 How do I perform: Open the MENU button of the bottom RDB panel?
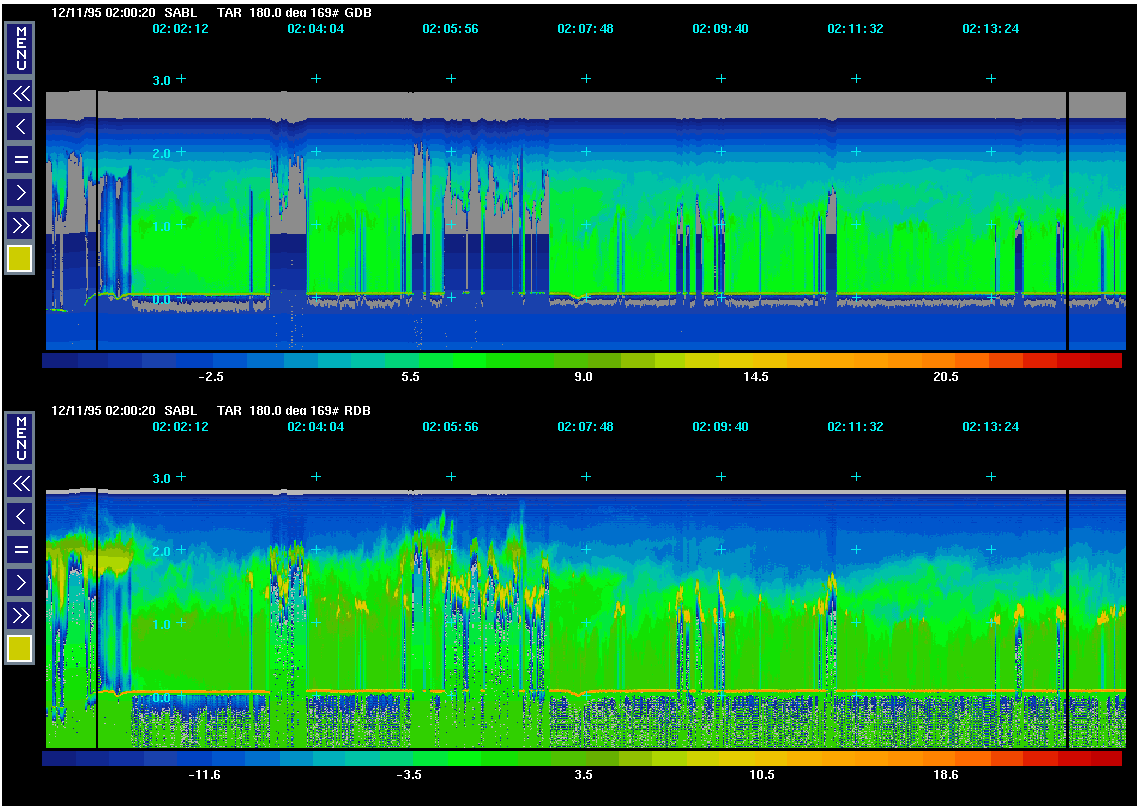(x=20, y=438)
